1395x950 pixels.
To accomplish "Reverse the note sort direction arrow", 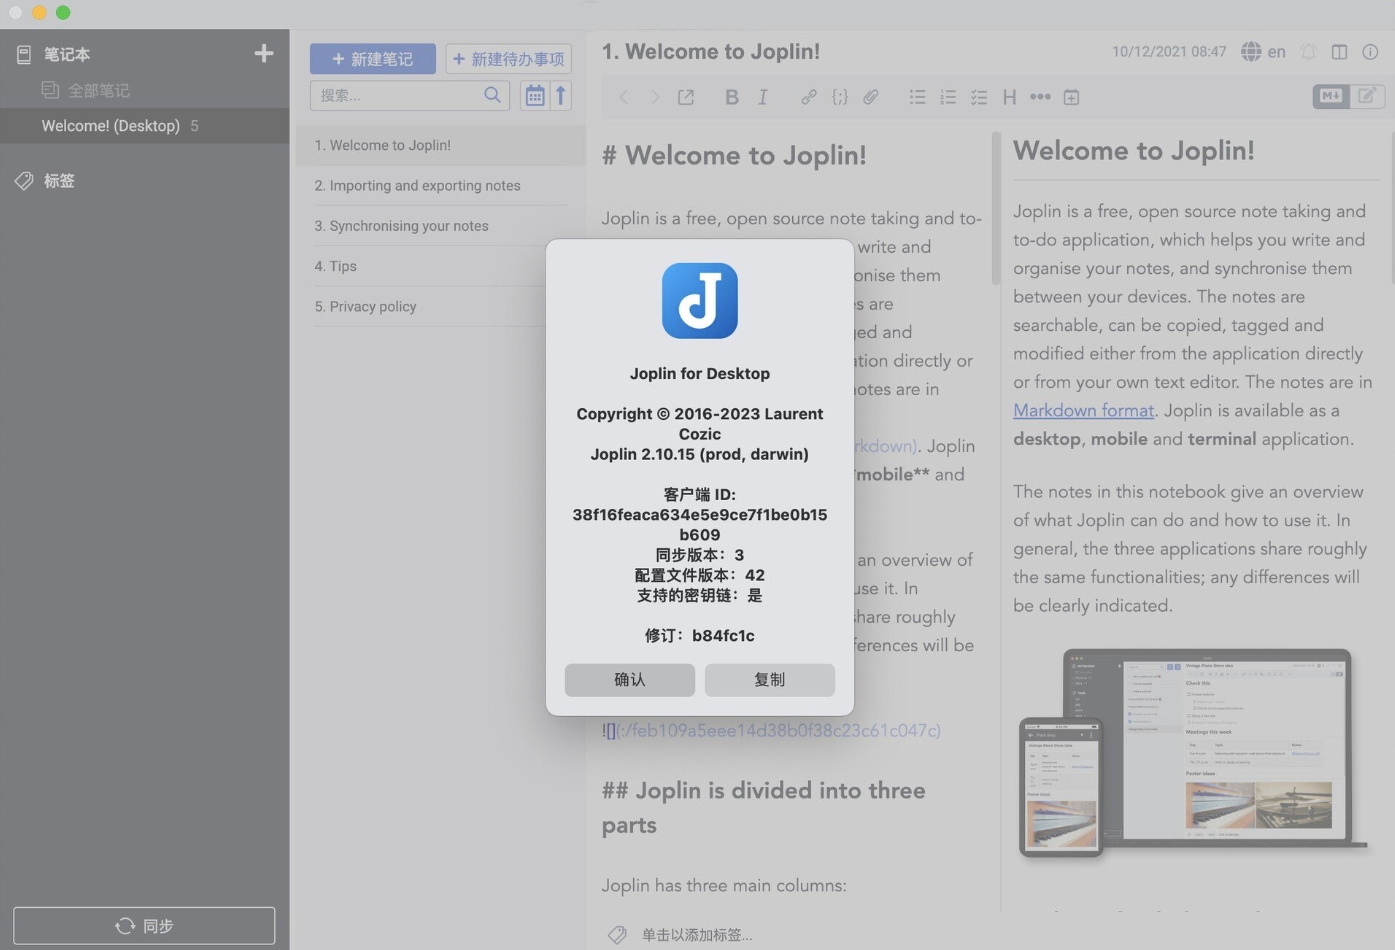I will (561, 96).
